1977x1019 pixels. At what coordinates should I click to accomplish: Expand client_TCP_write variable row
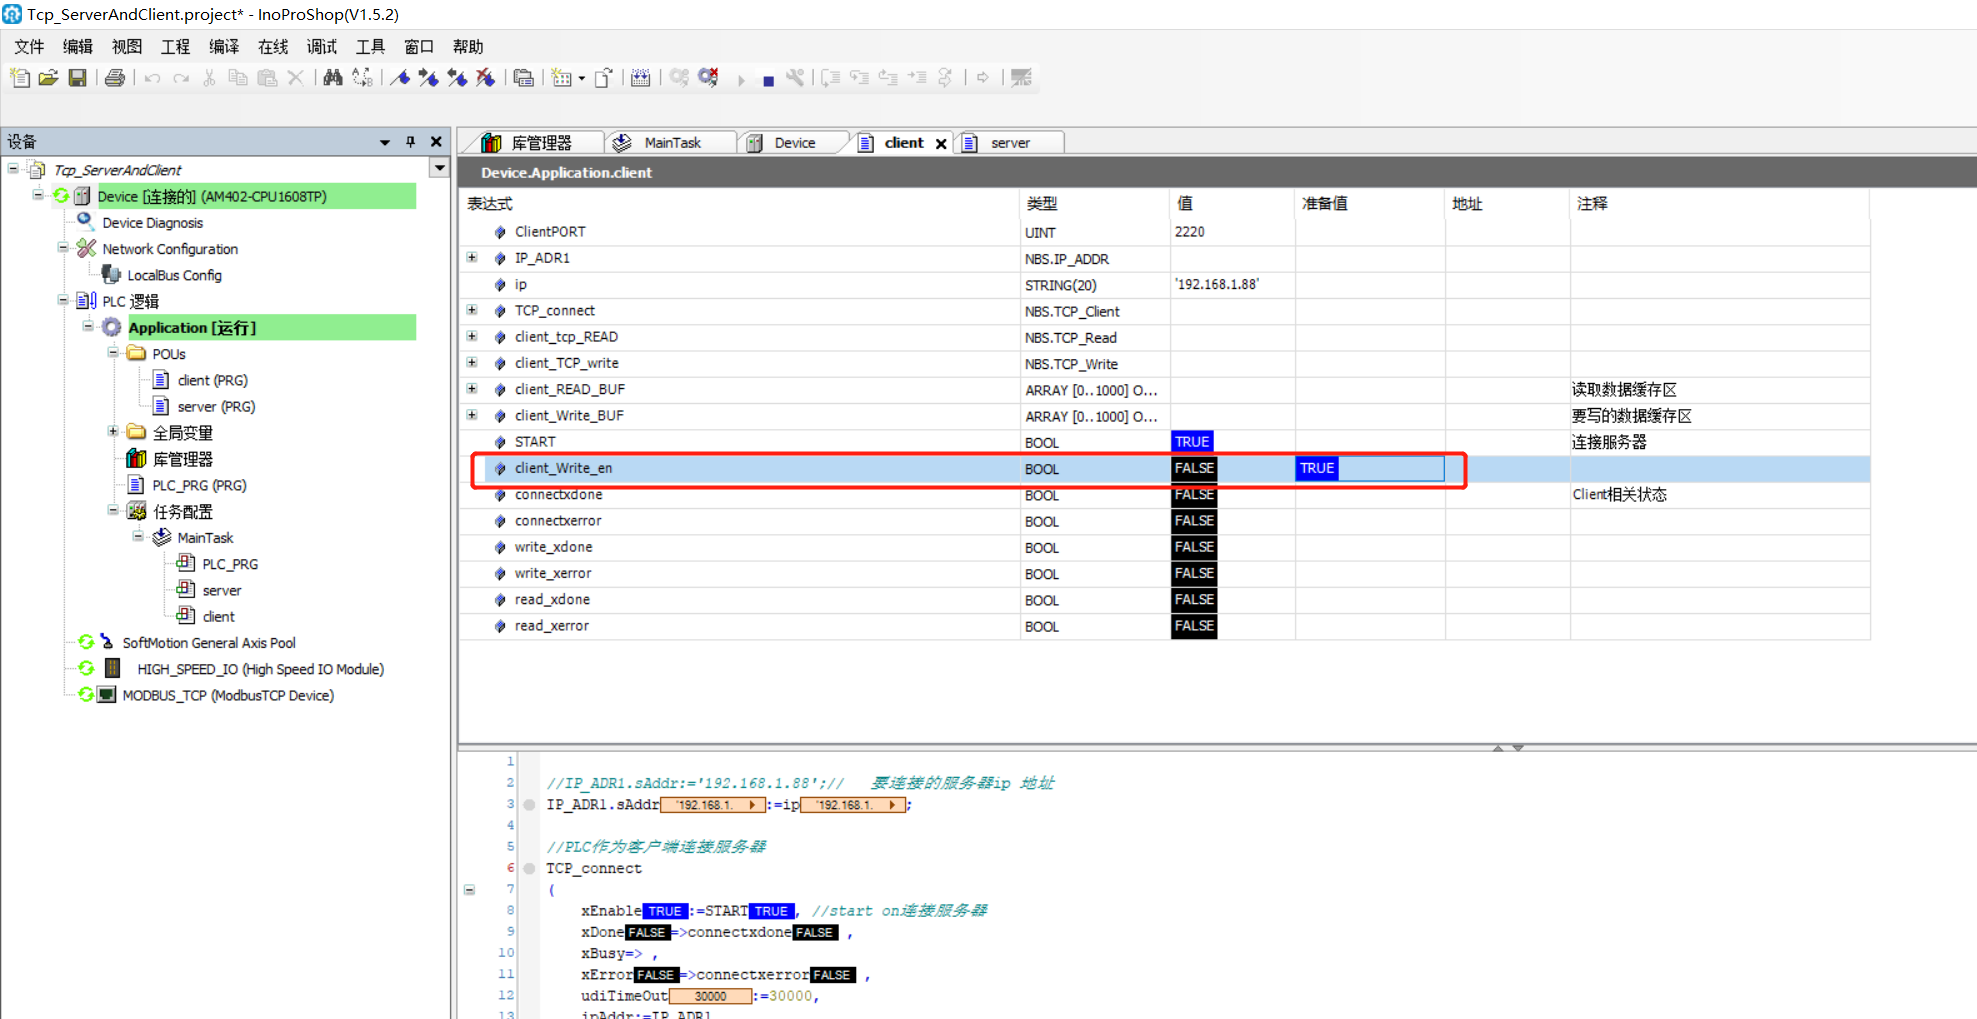tap(472, 362)
